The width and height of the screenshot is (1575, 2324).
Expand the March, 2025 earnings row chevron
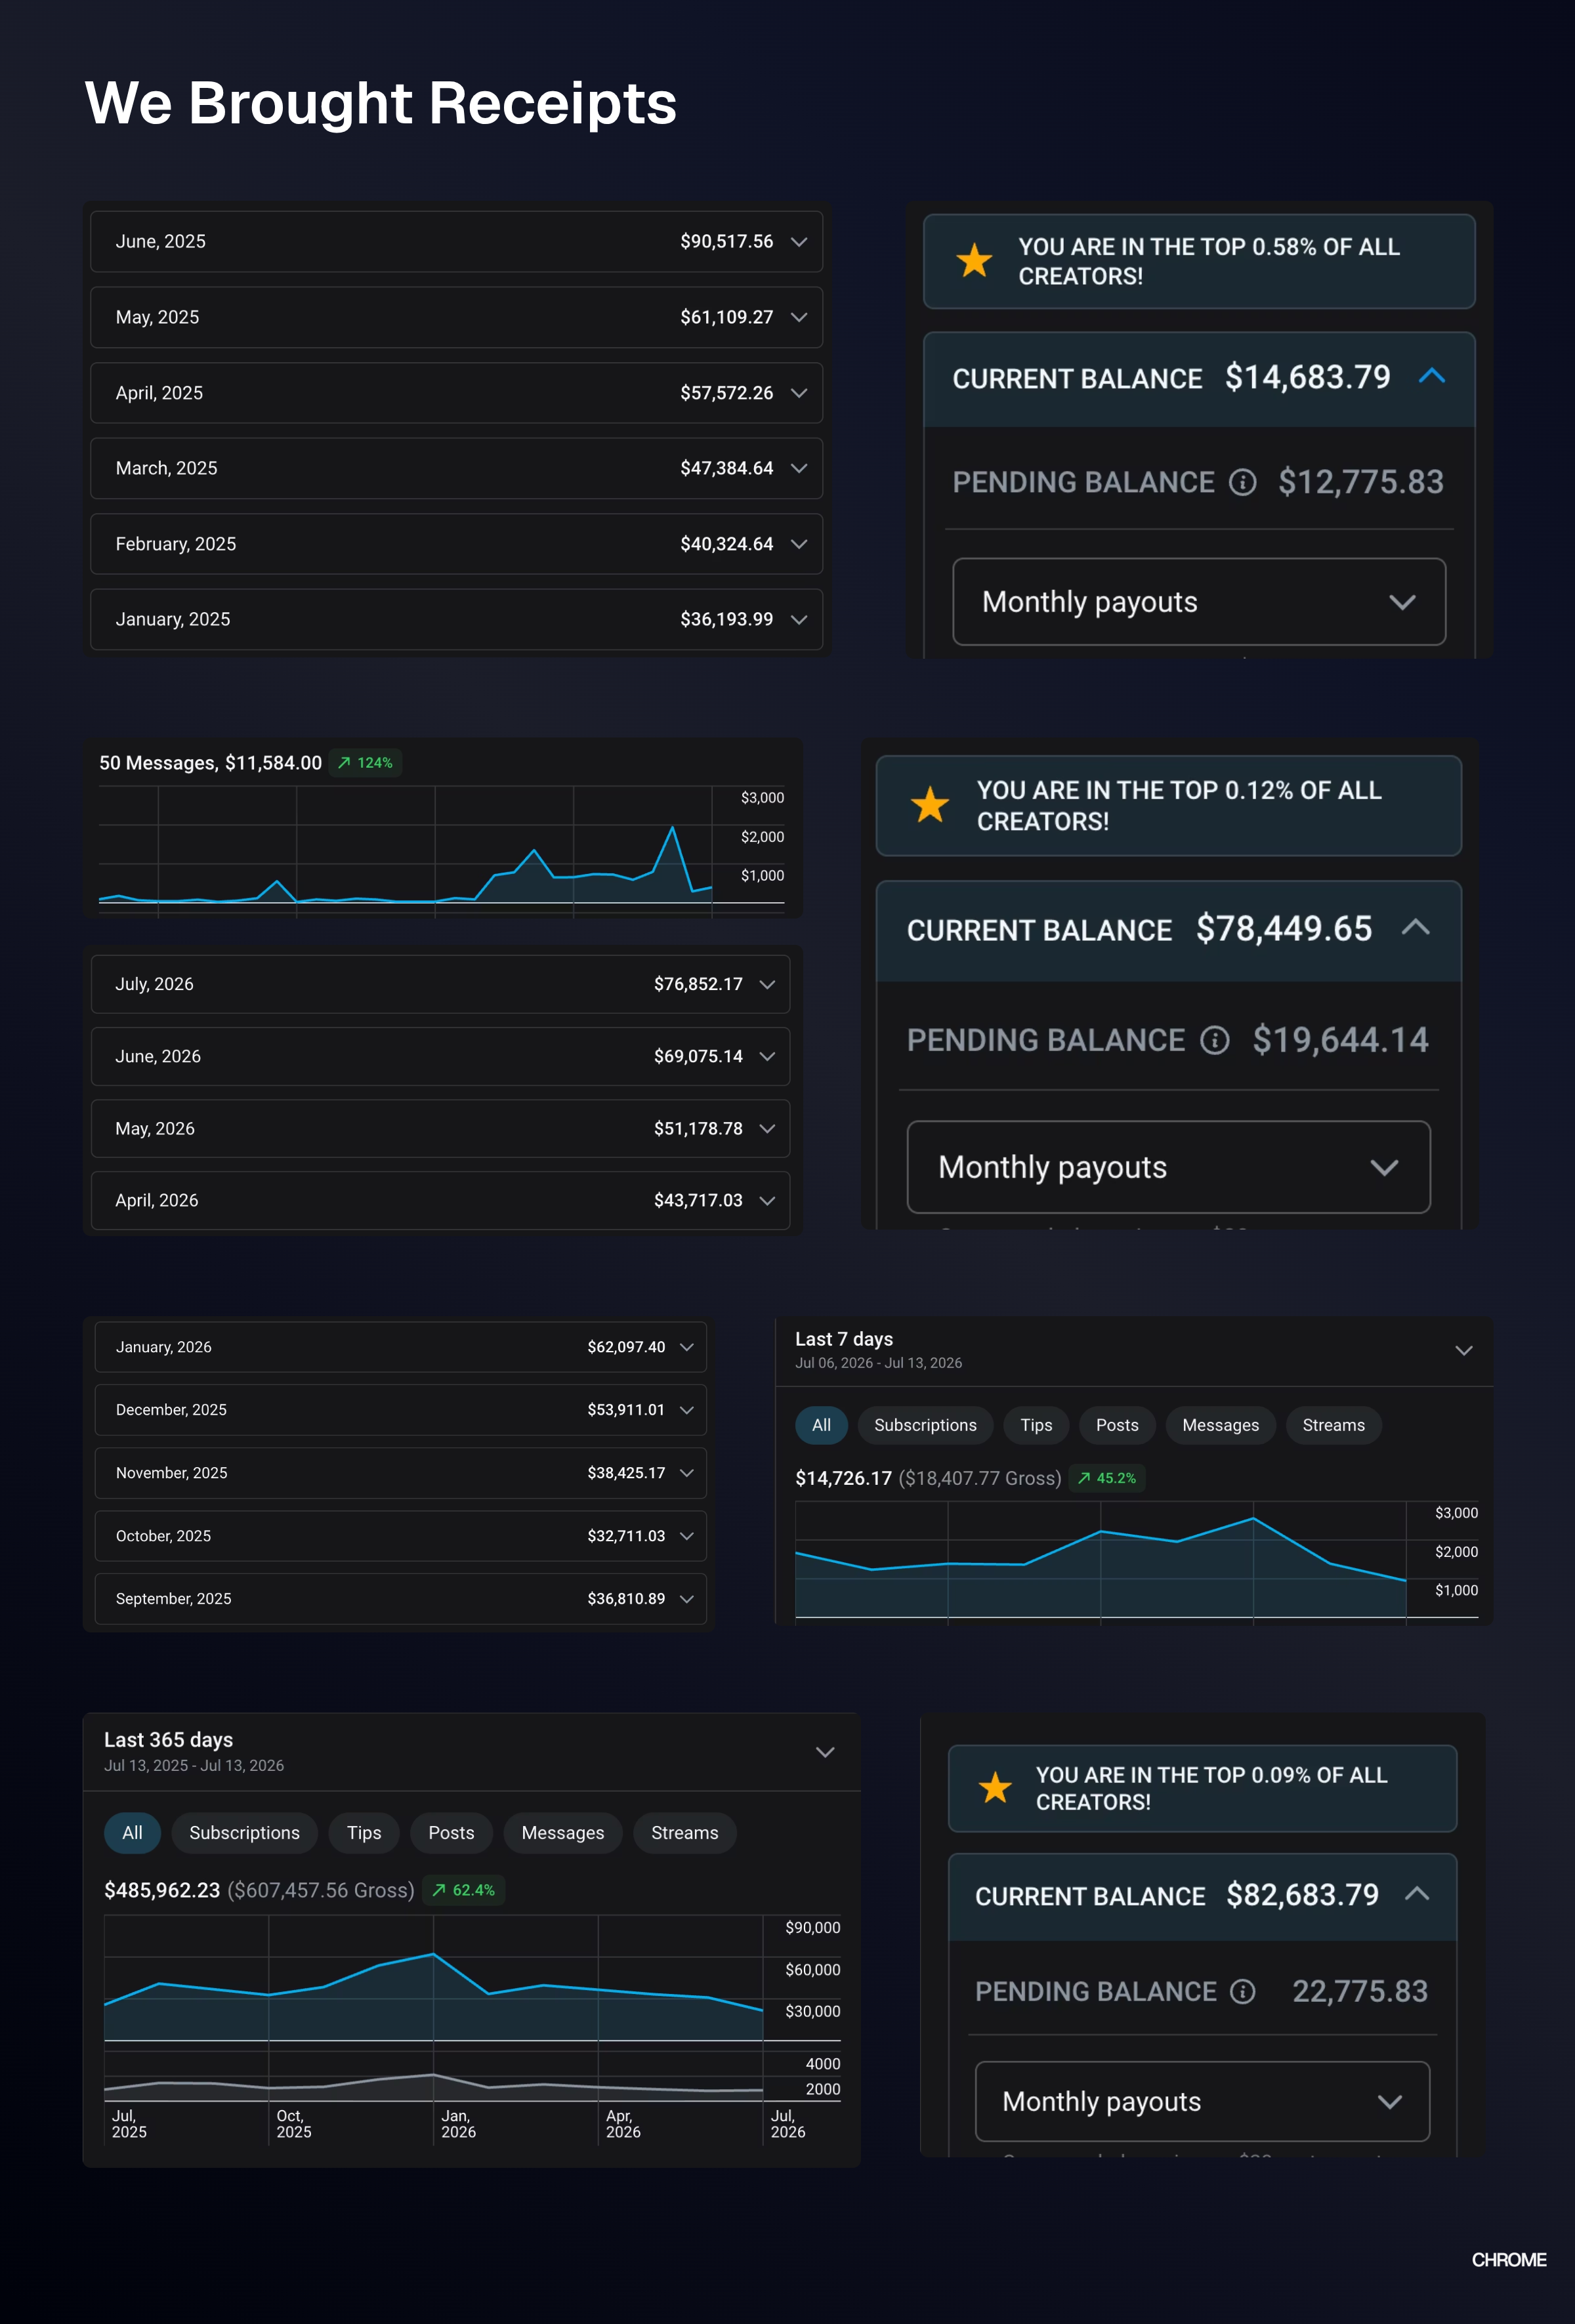point(799,468)
